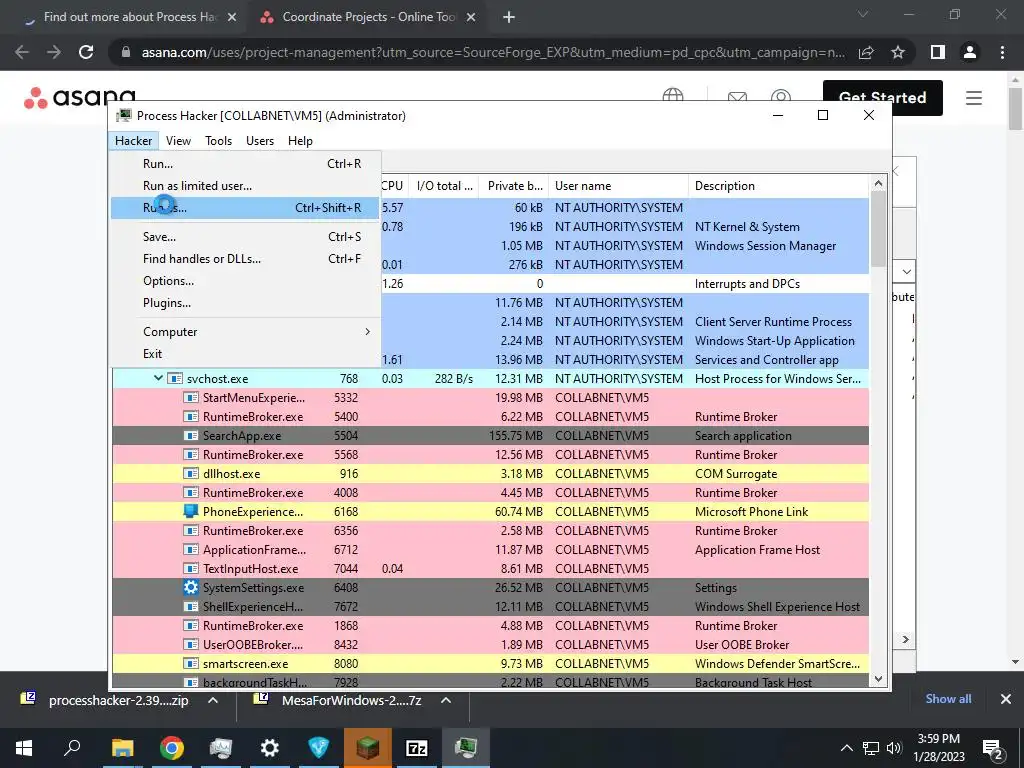Viewport: 1024px width, 768px height.
Task: Click Show all downloads
Action: [x=948, y=699]
